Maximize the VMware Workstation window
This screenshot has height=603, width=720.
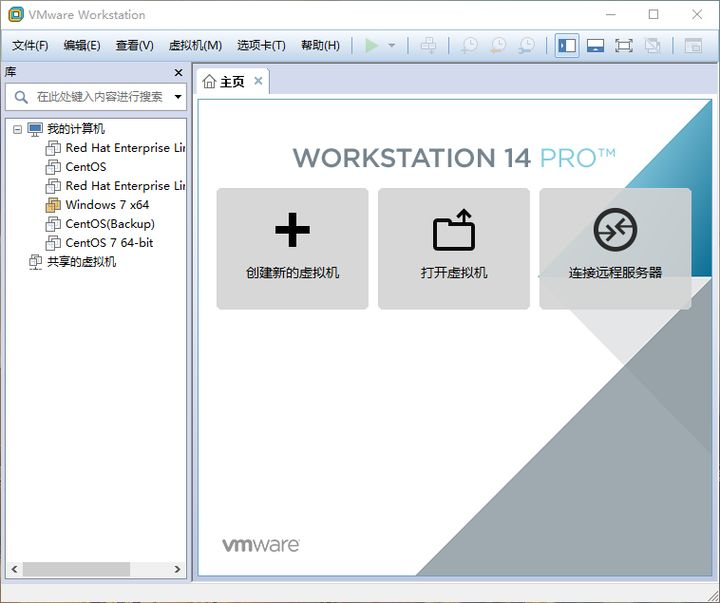pyautogui.click(x=653, y=15)
